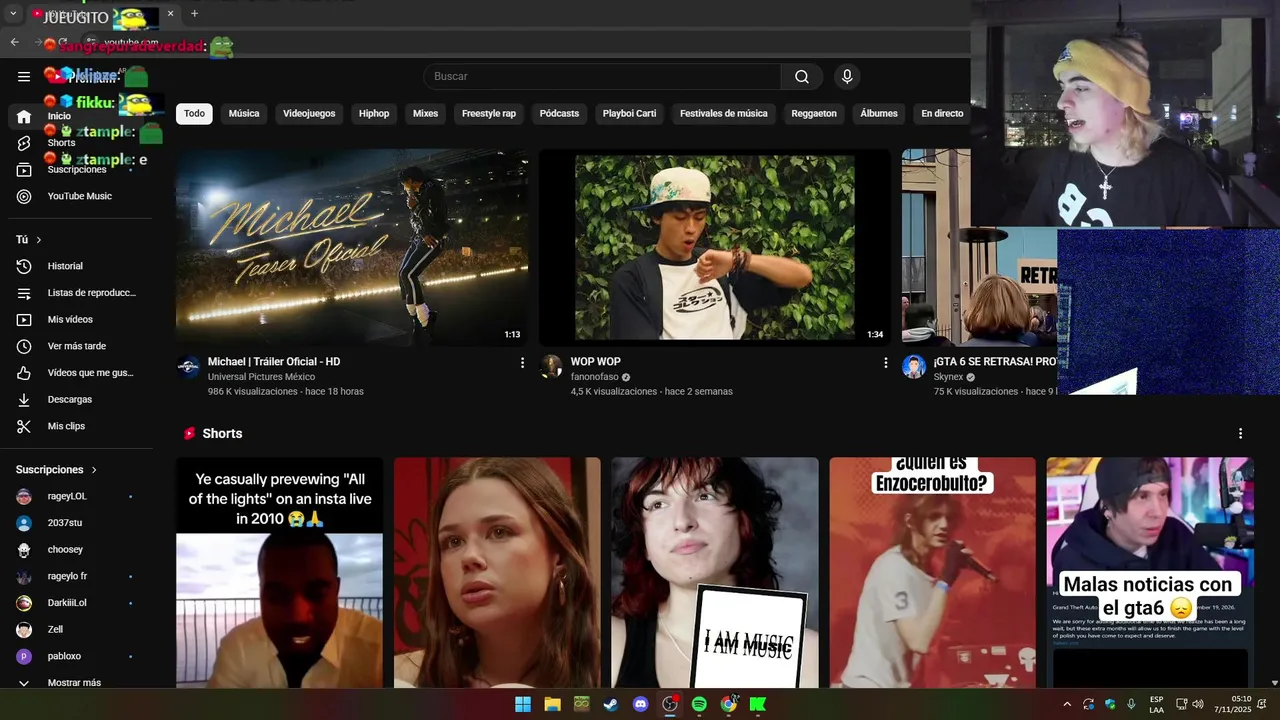This screenshot has width=1280, height=720.
Task: Select the Pódcasts filter chip
Action: point(559,114)
